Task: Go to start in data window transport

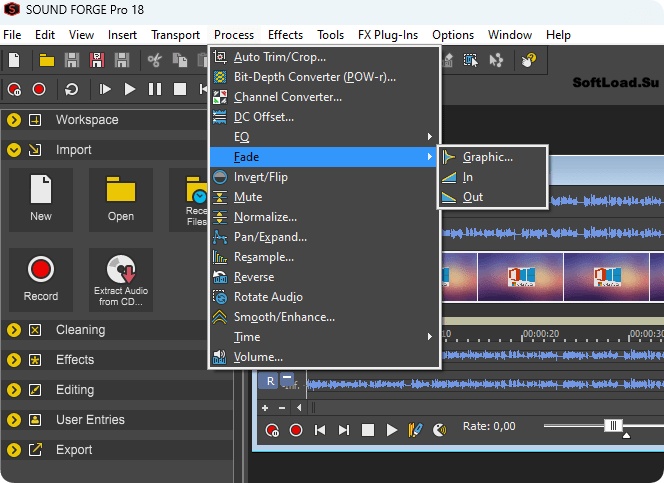Action: coord(320,431)
